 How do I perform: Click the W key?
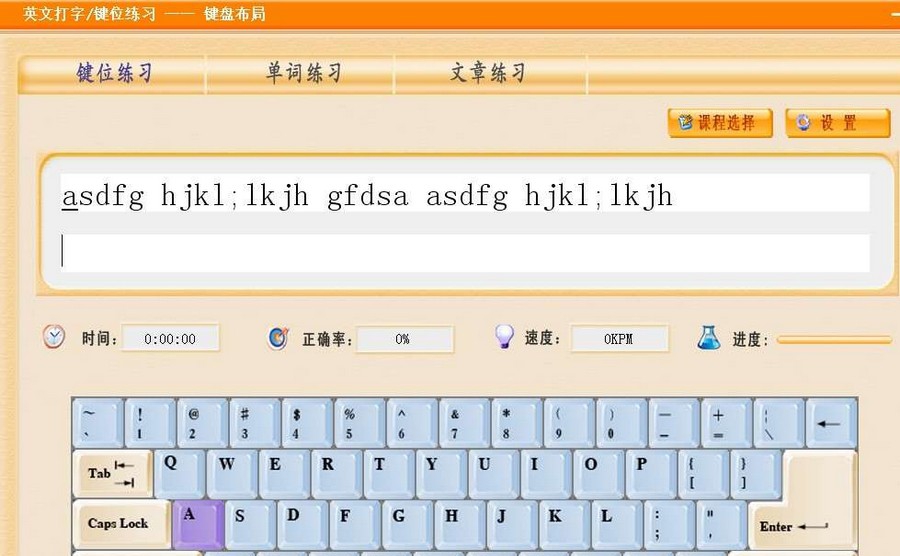point(232,473)
